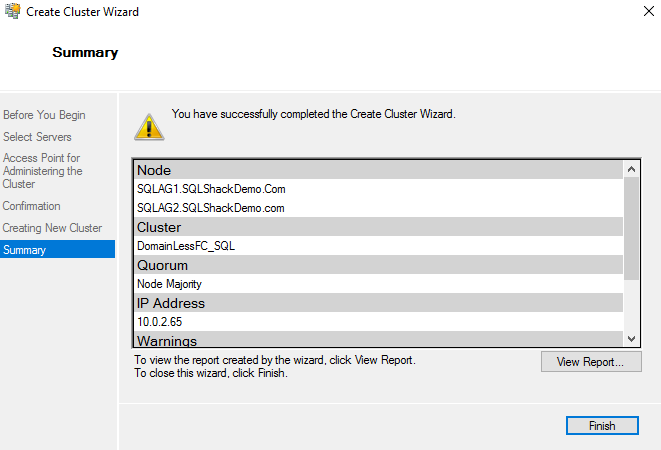
Task: Select Access Point for Administering the Cluster step
Action: 42,171
